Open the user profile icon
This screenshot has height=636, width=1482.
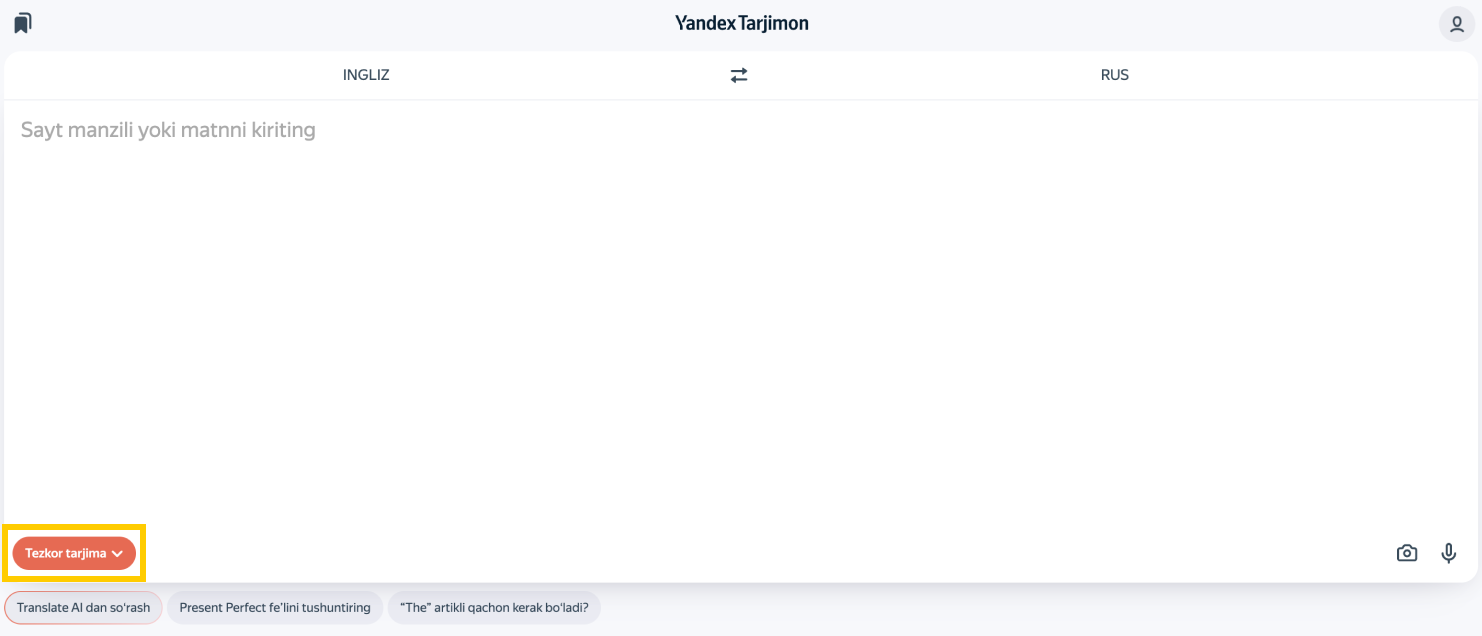pos(1457,23)
